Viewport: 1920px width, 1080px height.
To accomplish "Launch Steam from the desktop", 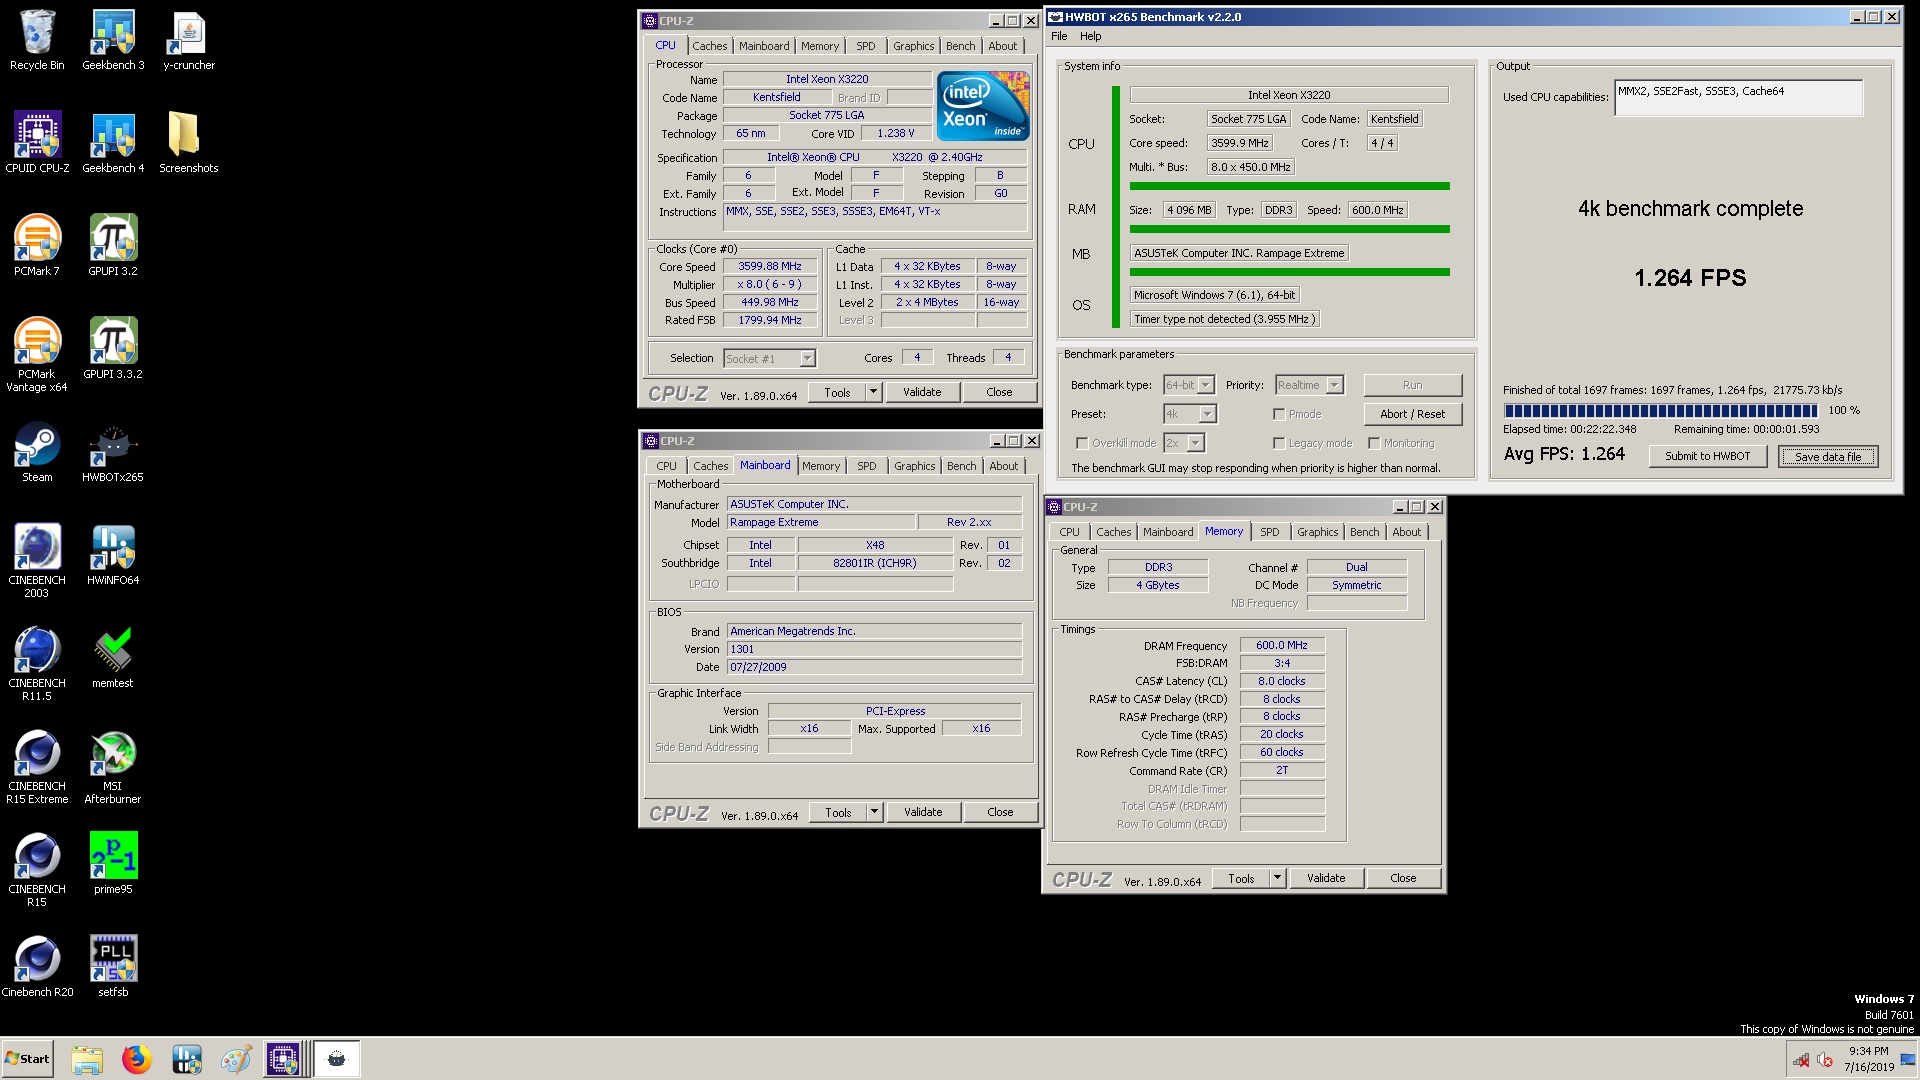I will click(37, 452).
